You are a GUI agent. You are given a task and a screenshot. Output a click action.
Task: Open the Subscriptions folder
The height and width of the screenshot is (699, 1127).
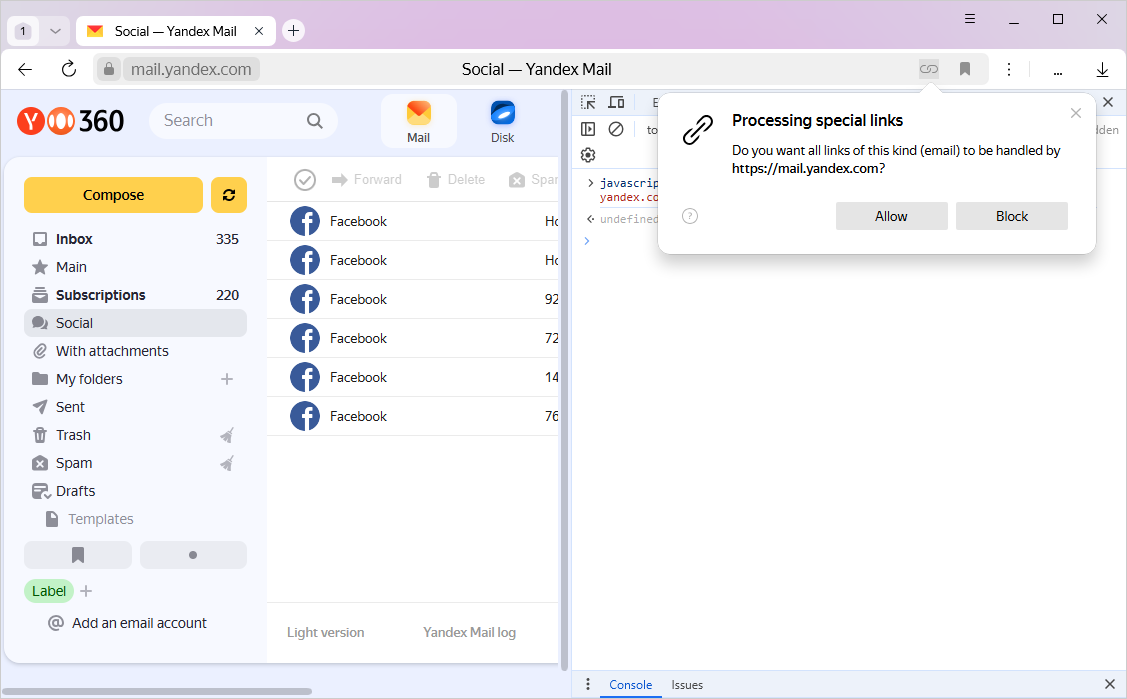tap(100, 295)
